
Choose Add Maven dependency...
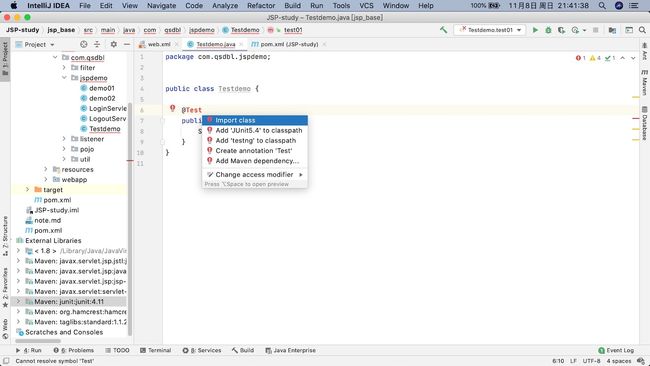coord(255,161)
